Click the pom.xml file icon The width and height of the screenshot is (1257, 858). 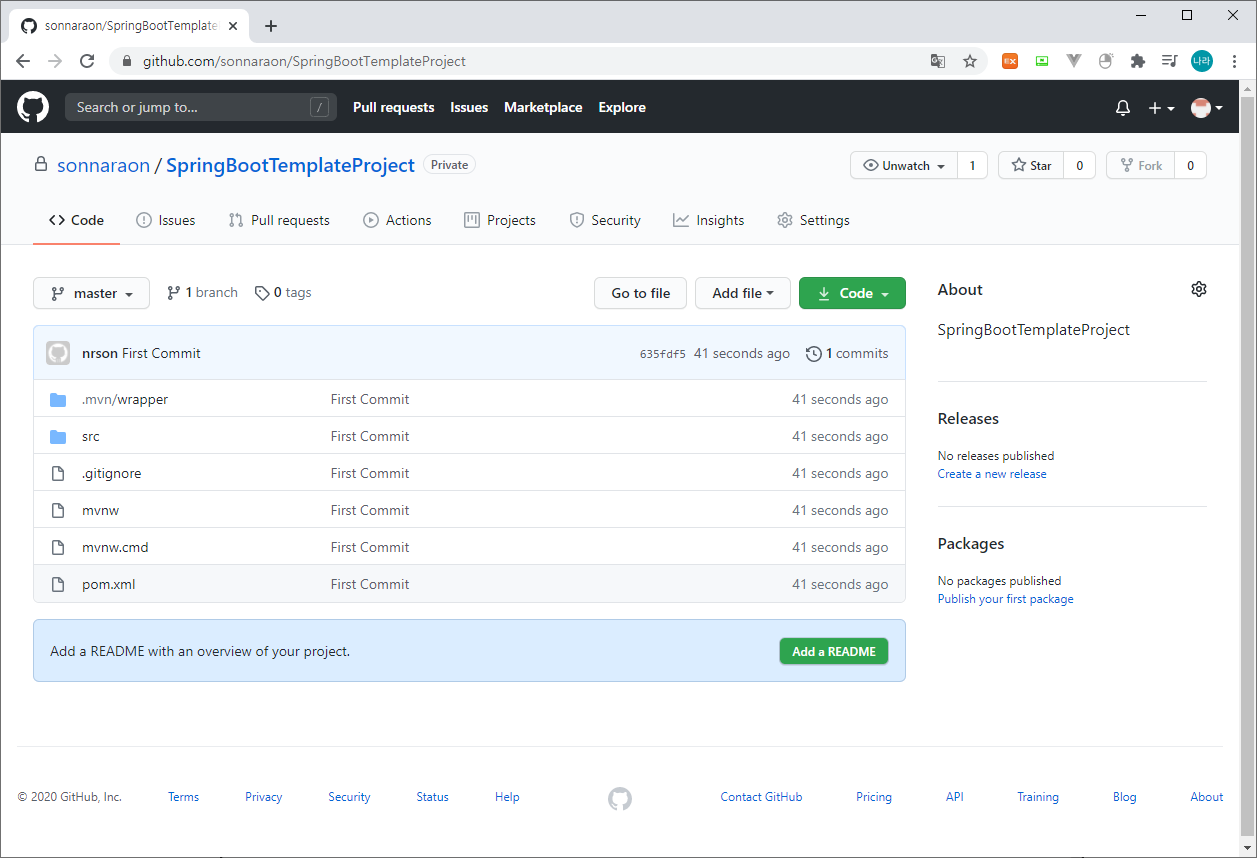pyautogui.click(x=58, y=585)
